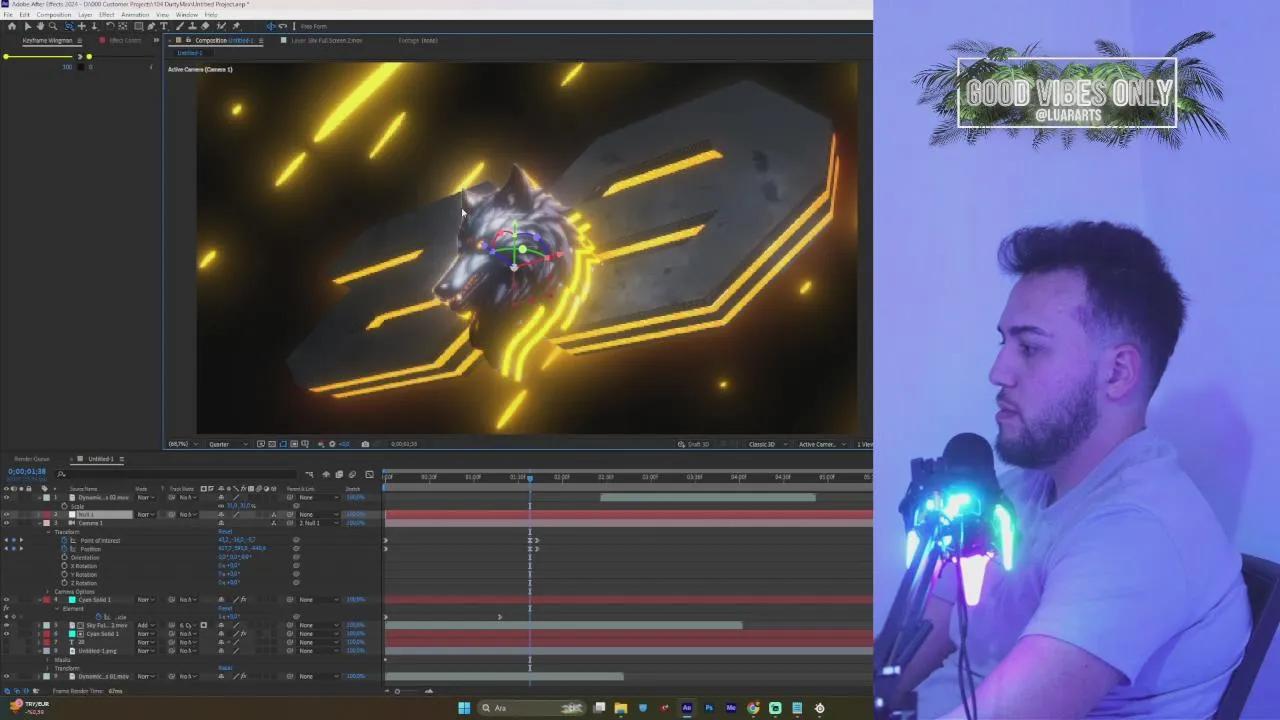This screenshot has width=1280, height=720.
Task: Toggle keyframe diamond for Point of Interest
Action: click(13, 540)
